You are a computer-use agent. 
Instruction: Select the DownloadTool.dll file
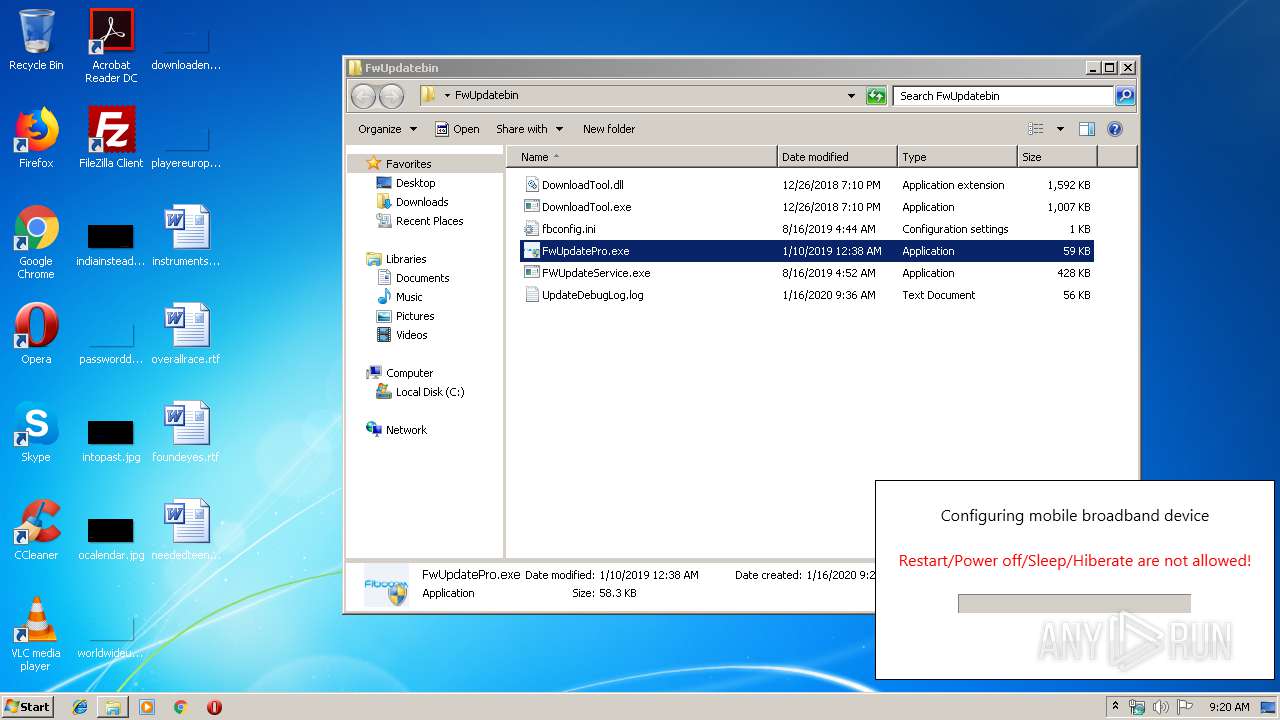pyautogui.click(x=807, y=185)
